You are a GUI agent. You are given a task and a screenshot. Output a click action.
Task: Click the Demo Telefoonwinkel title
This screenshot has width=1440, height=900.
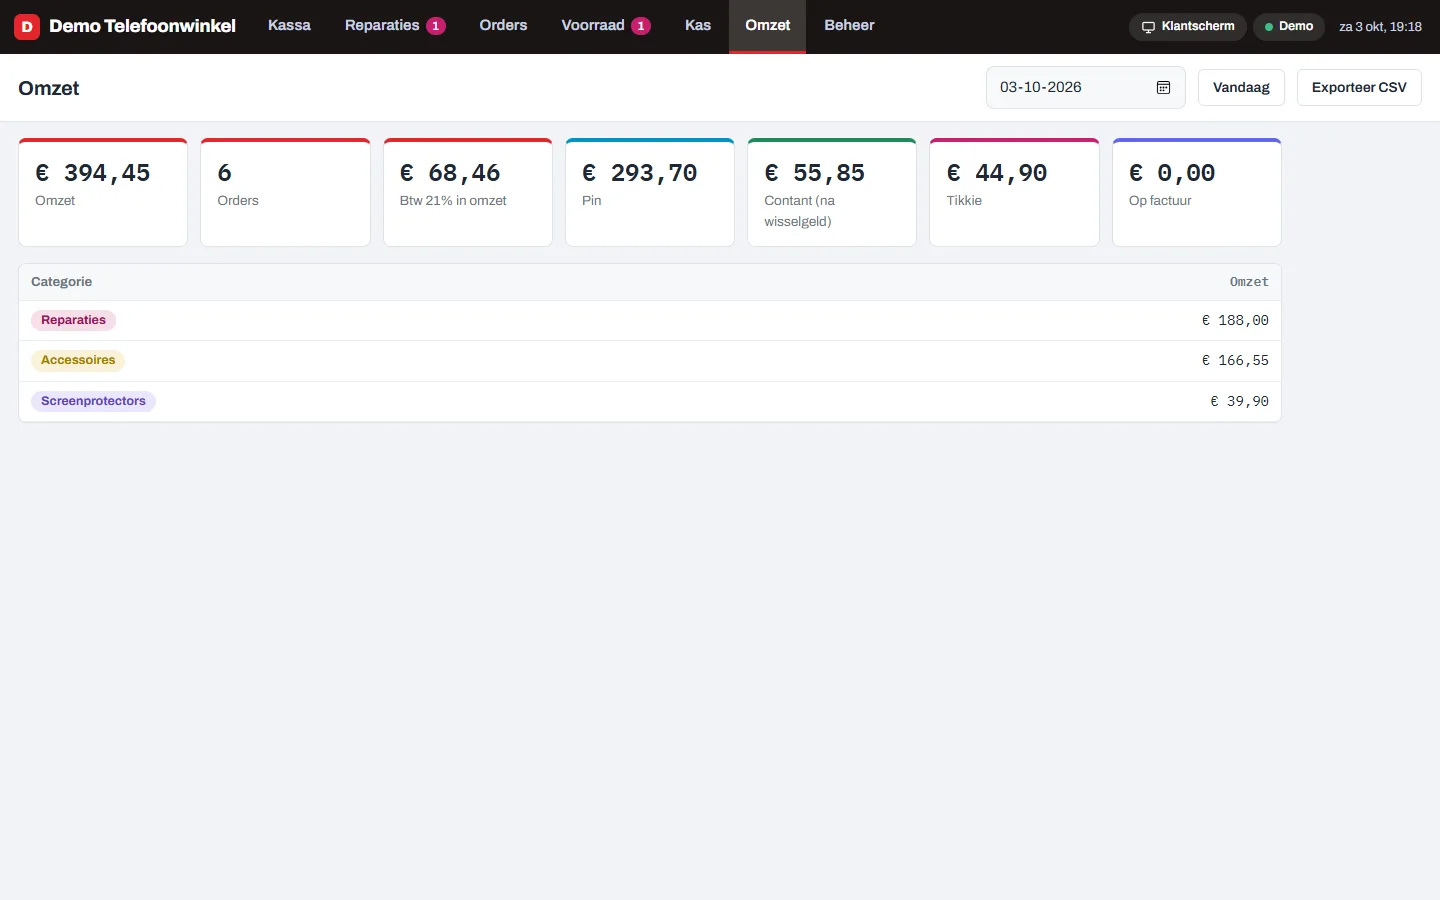(142, 26)
